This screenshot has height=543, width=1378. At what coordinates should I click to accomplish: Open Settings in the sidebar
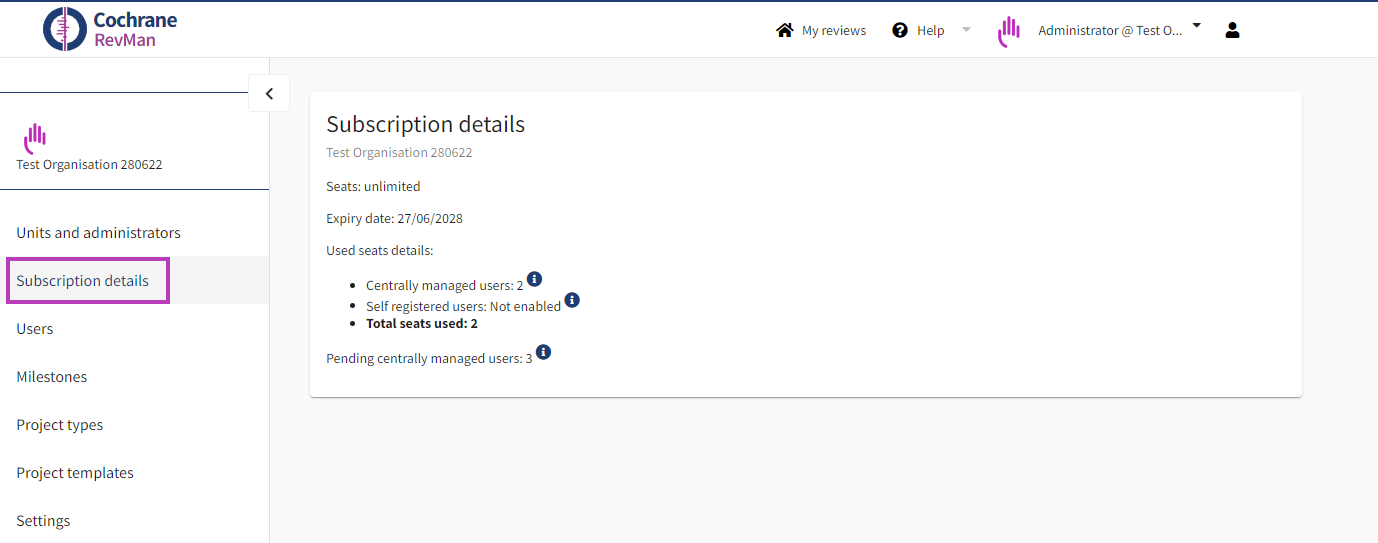pos(43,521)
